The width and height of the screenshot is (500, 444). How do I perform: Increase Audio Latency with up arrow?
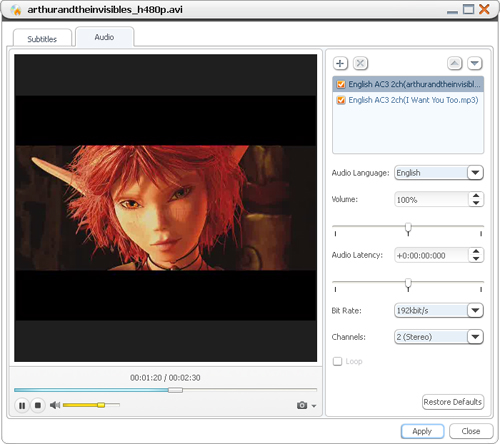(x=476, y=252)
